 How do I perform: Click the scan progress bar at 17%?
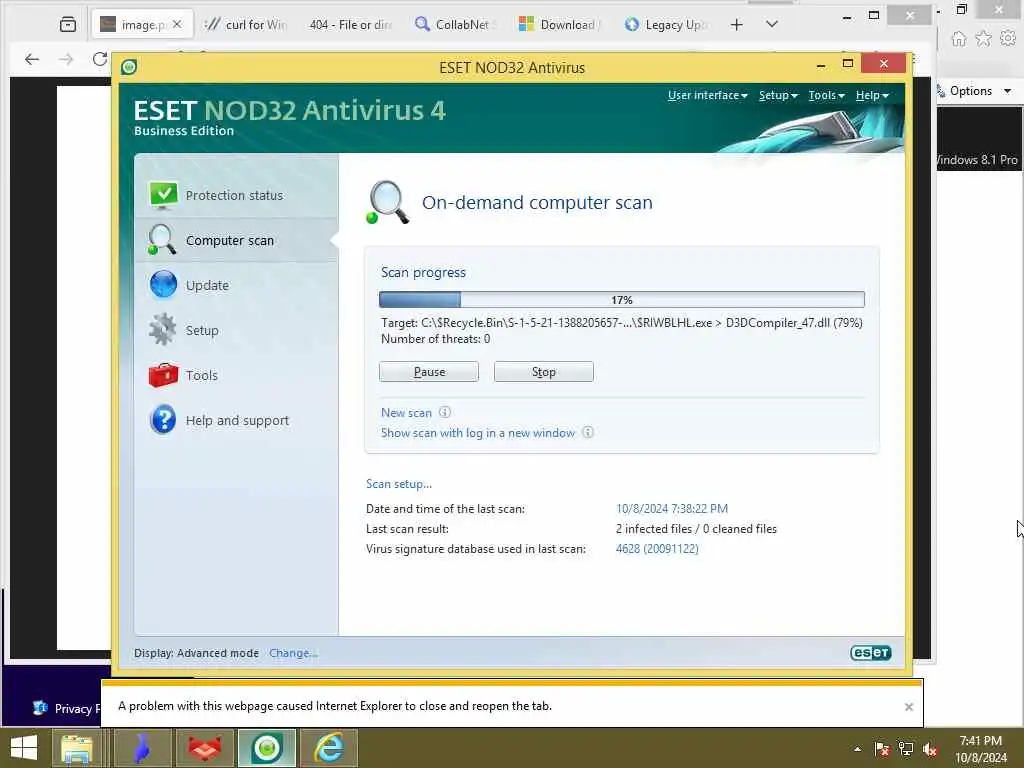[622, 300]
